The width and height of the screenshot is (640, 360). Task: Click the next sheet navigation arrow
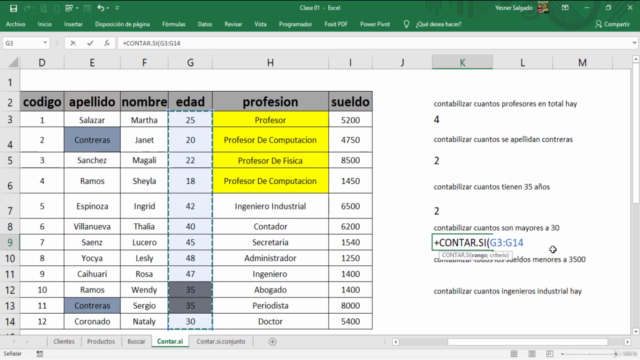coord(27,342)
